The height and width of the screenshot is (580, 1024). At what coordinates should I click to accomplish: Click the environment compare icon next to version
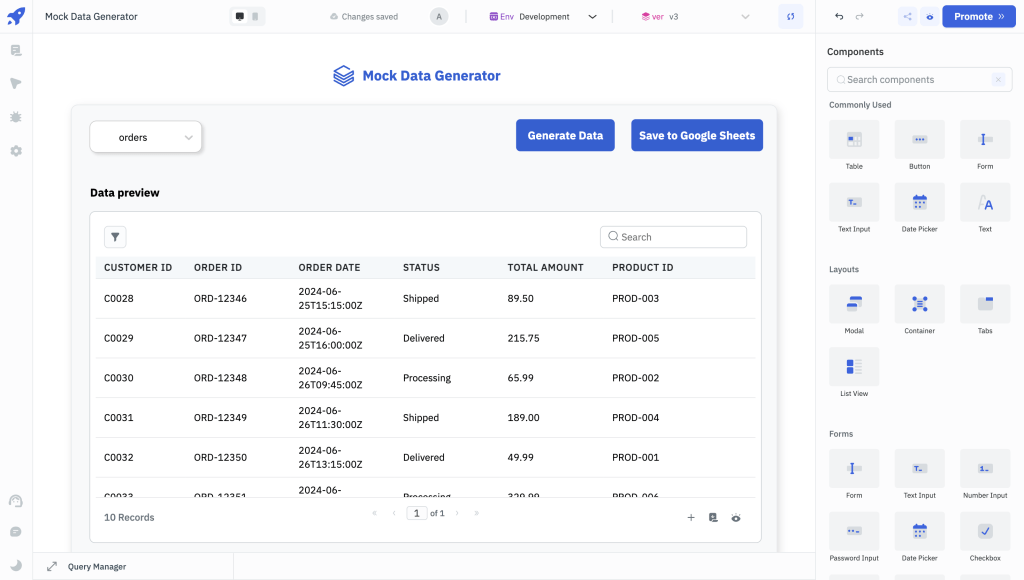(x=789, y=16)
